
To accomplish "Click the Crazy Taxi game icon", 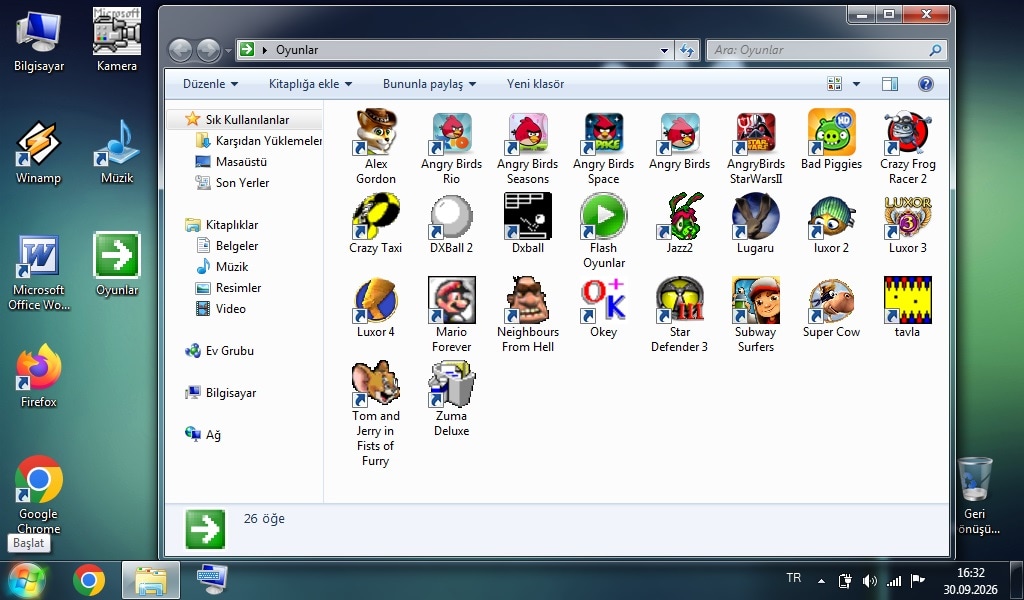I will pos(376,223).
